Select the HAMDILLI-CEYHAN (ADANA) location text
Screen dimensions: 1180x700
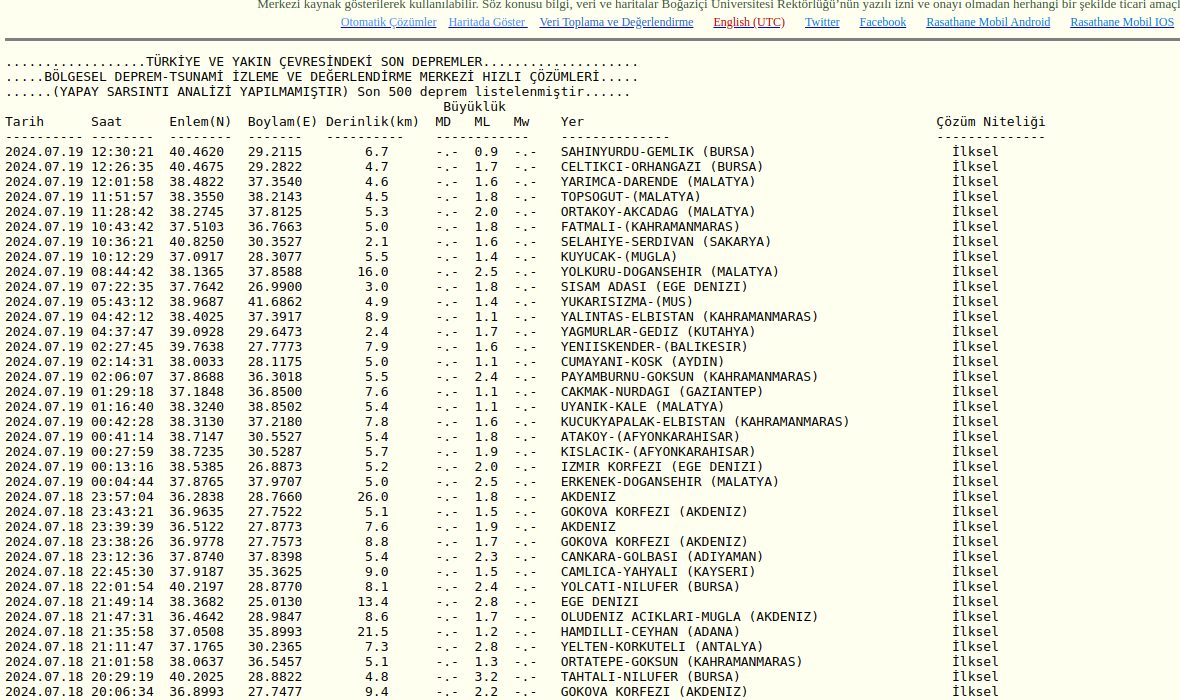point(650,632)
